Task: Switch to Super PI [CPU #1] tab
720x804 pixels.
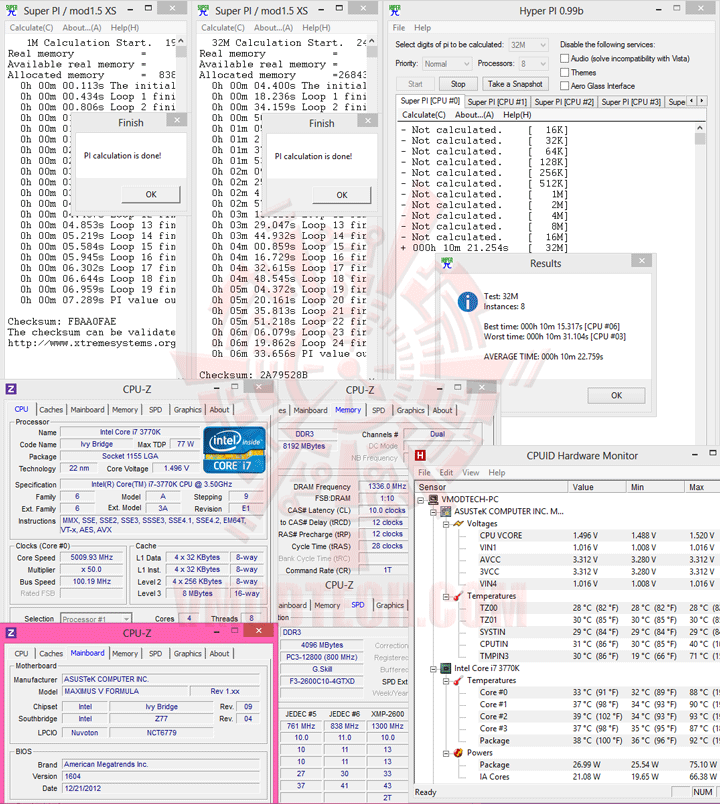Action: 497,102
